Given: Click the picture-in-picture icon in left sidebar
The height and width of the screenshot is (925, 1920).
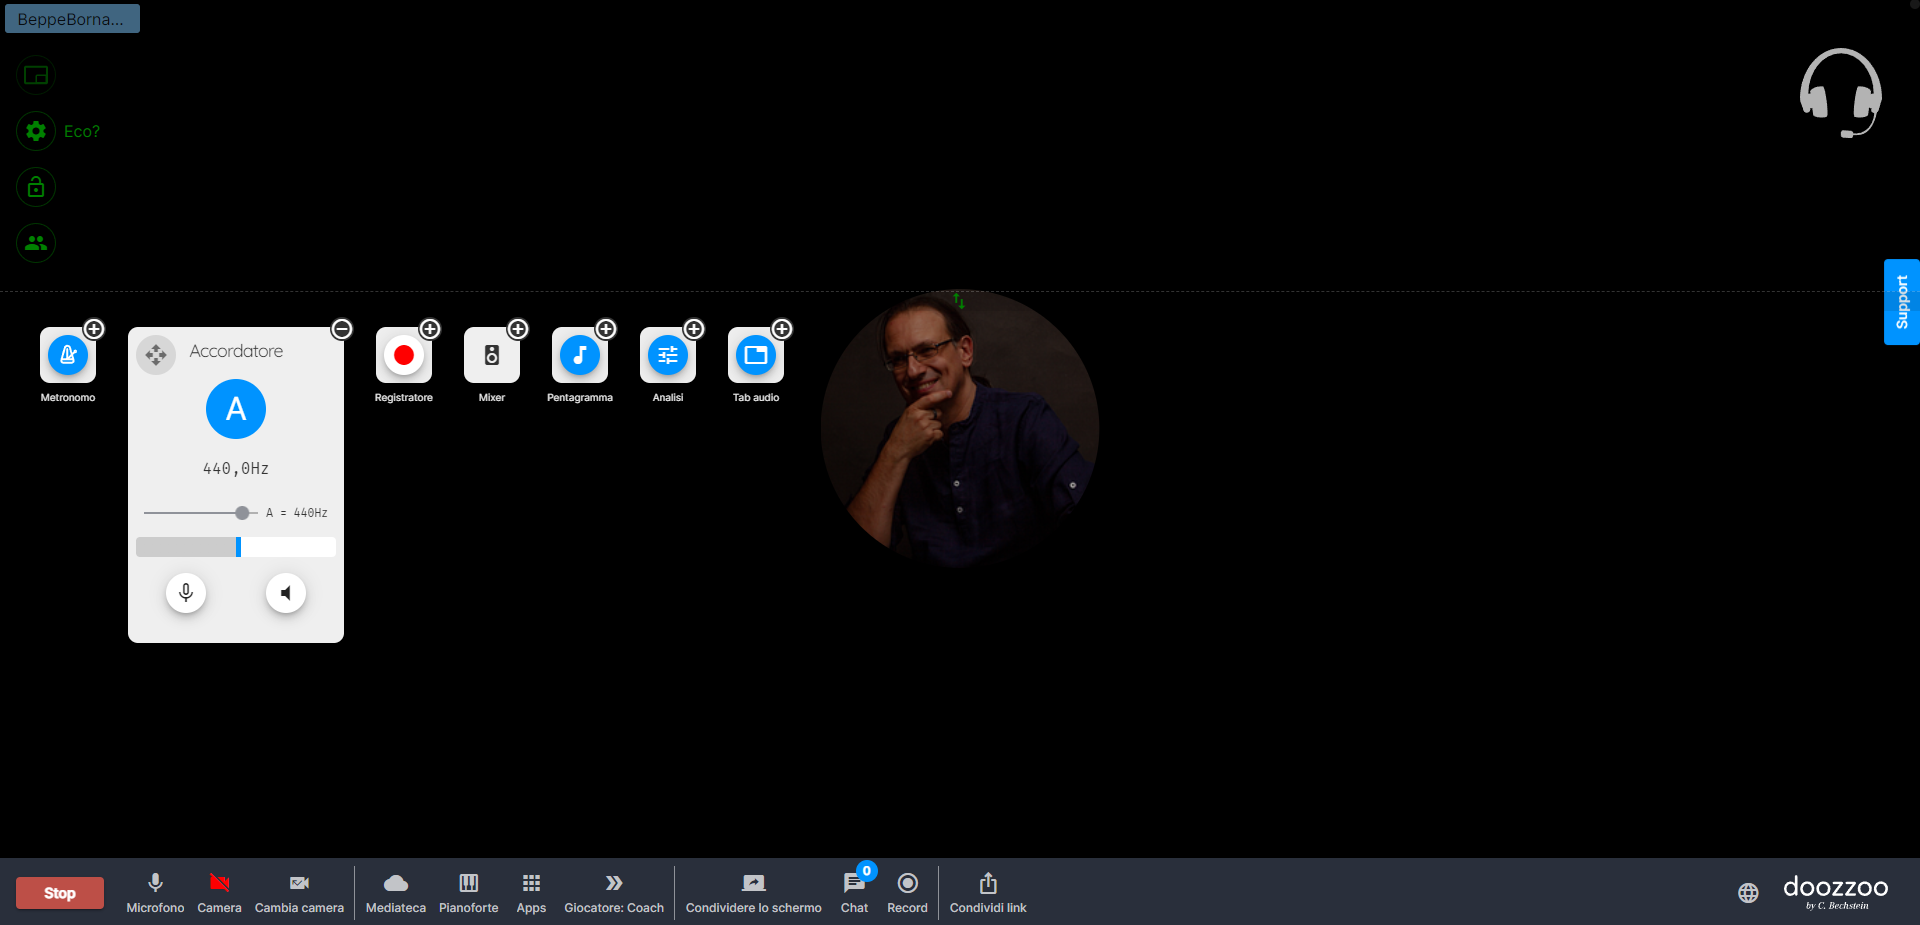Looking at the screenshot, I should tap(36, 75).
